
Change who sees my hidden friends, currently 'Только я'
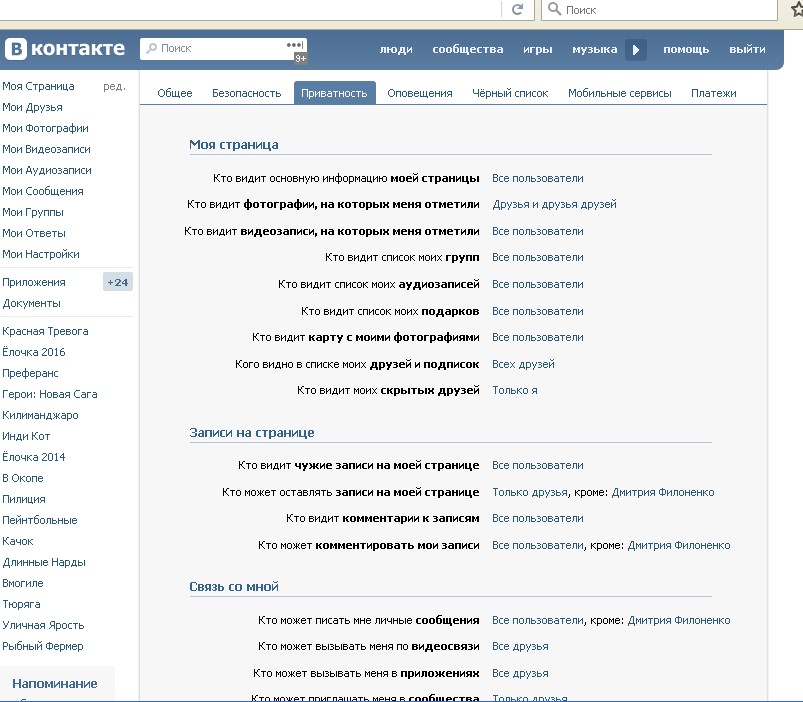coord(514,390)
